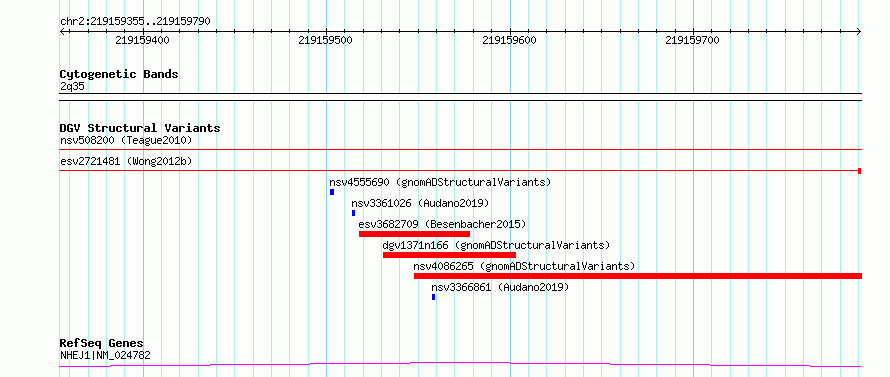The image size is (890, 377).
Task: Click the DGV Structural Variants track title
Action: pyautogui.click(x=140, y=128)
